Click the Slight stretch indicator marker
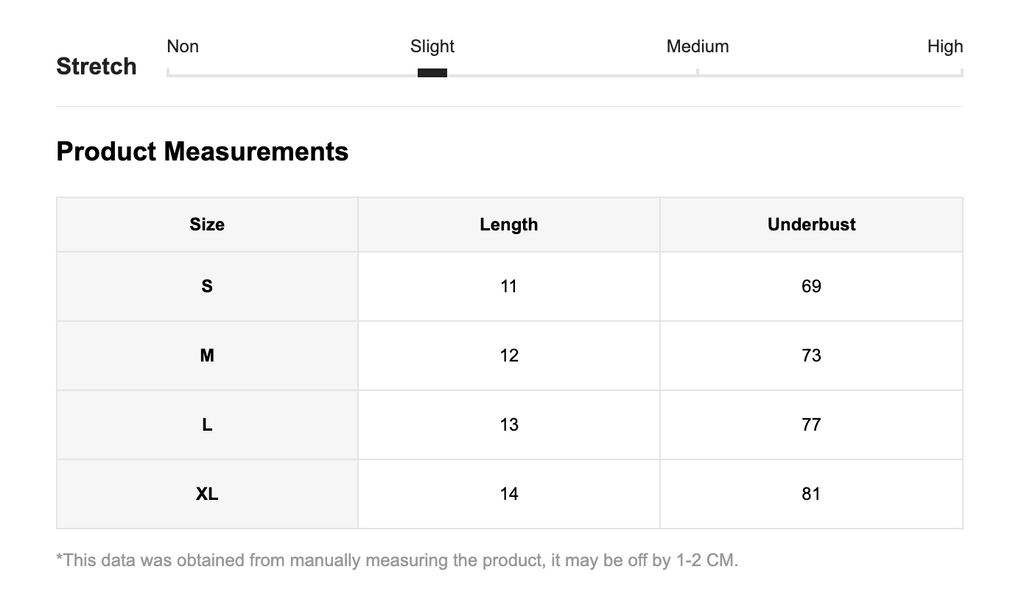 point(432,72)
